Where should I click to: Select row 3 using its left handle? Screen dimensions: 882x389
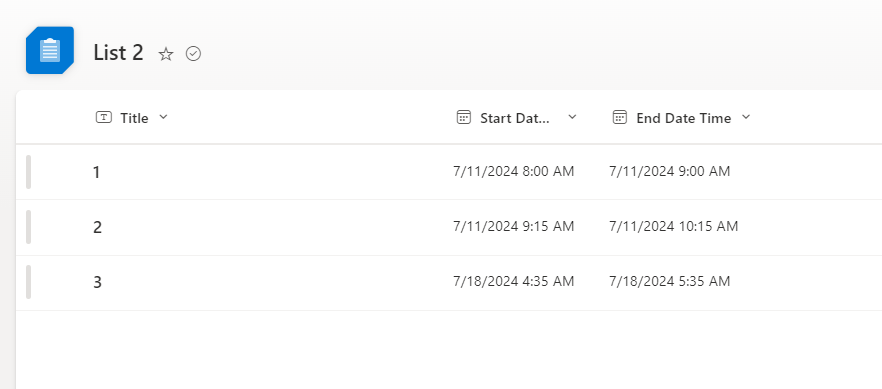tap(29, 282)
